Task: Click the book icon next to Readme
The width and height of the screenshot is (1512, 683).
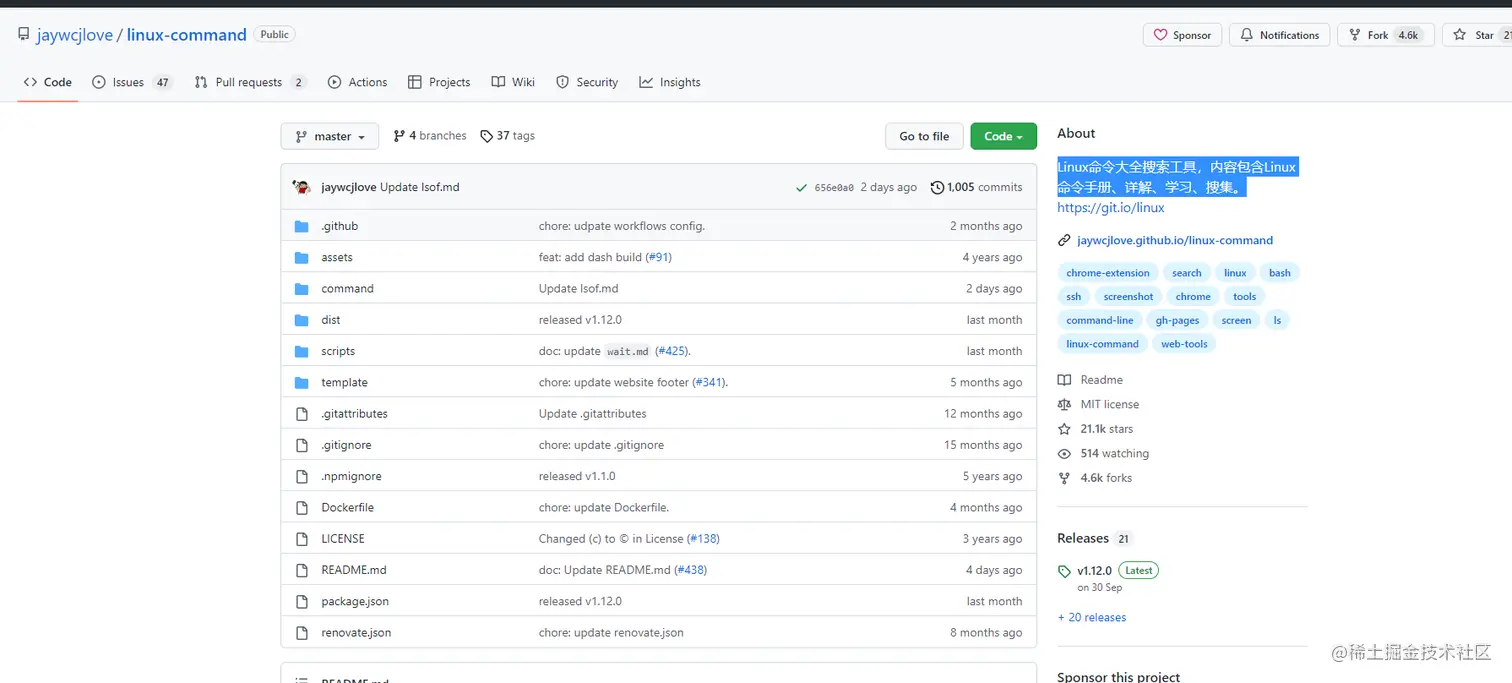Action: click(1064, 380)
